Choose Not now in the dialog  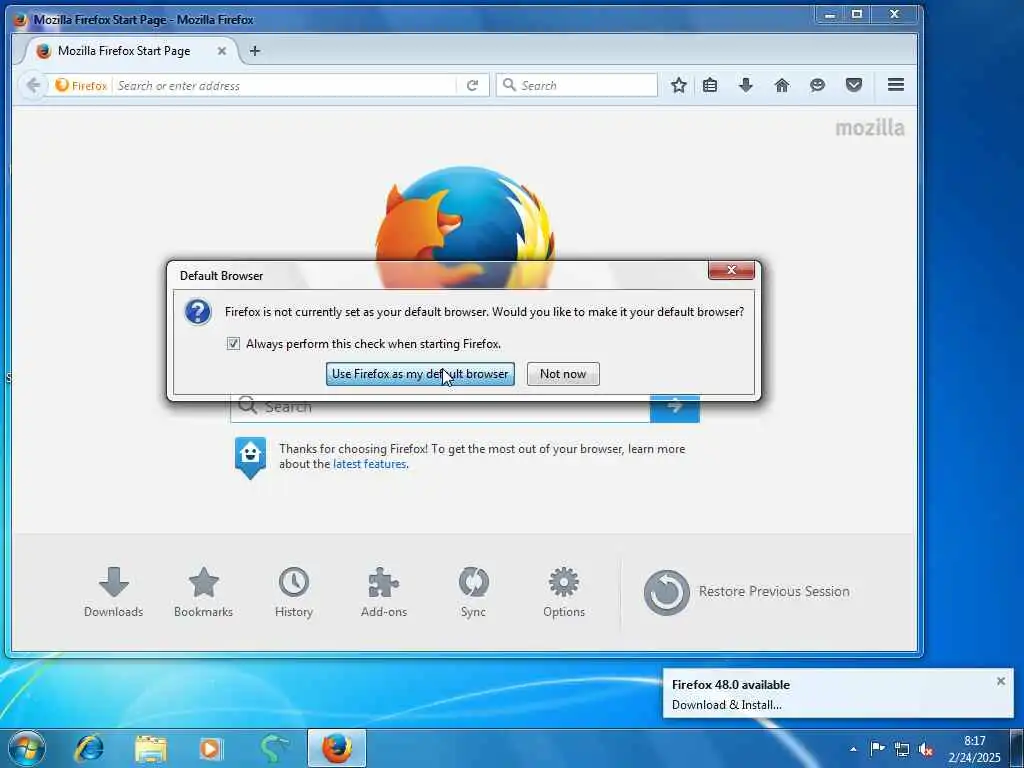563,374
